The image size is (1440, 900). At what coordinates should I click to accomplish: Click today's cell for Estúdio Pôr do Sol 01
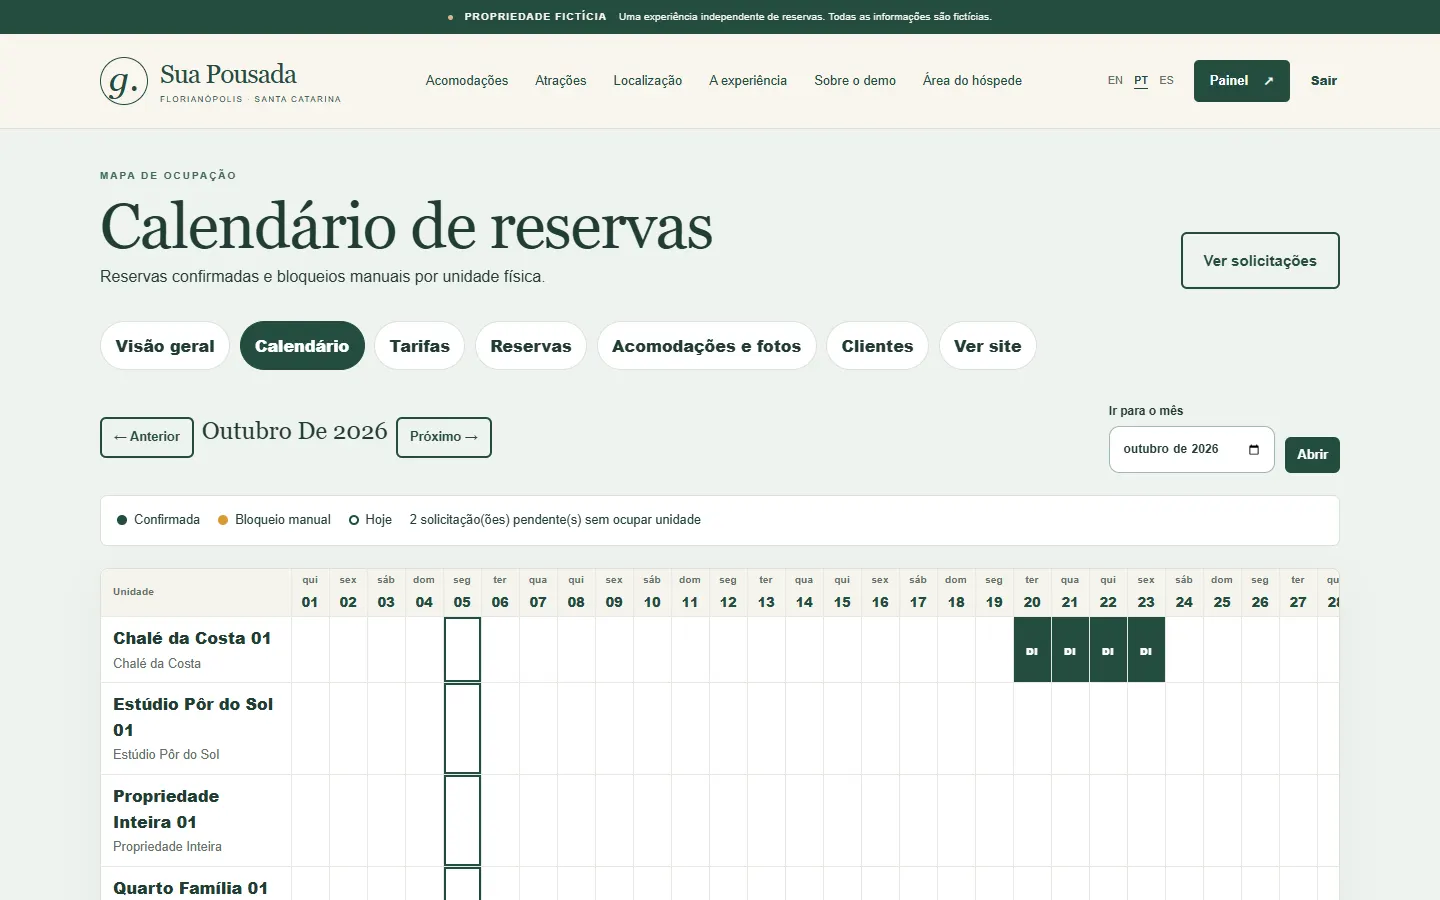pyautogui.click(x=462, y=729)
